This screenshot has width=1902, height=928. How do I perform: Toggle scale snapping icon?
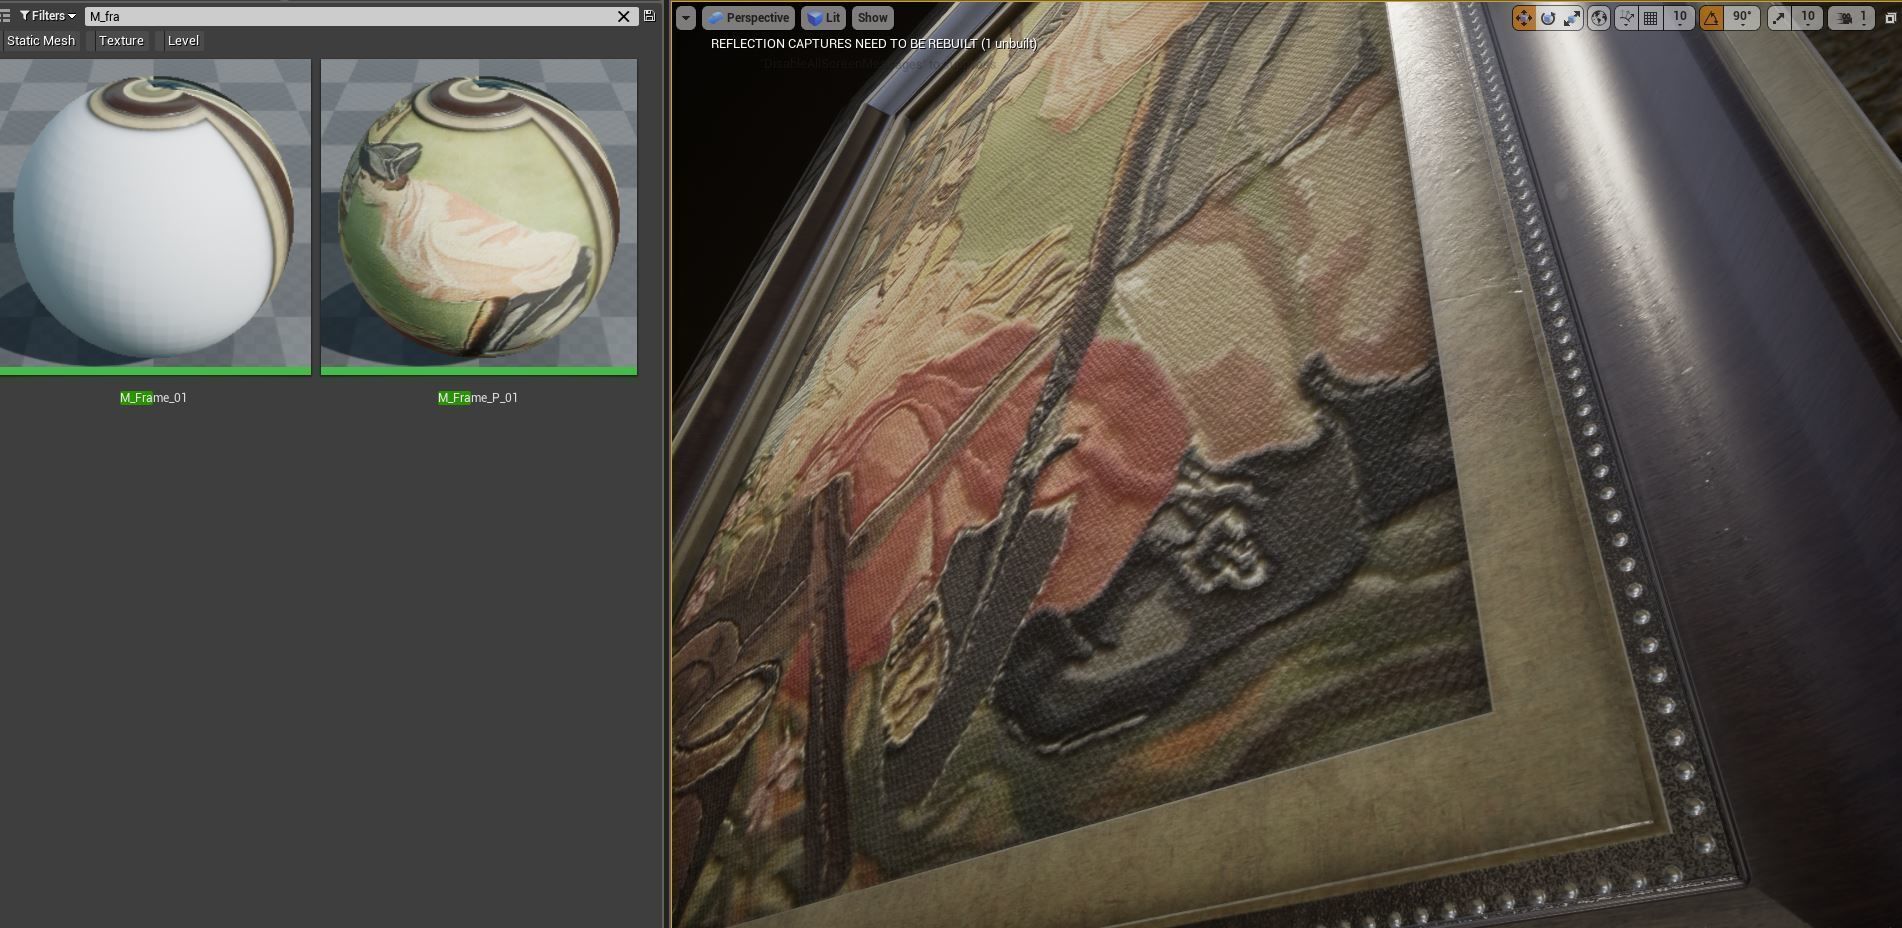(x=1779, y=18)
